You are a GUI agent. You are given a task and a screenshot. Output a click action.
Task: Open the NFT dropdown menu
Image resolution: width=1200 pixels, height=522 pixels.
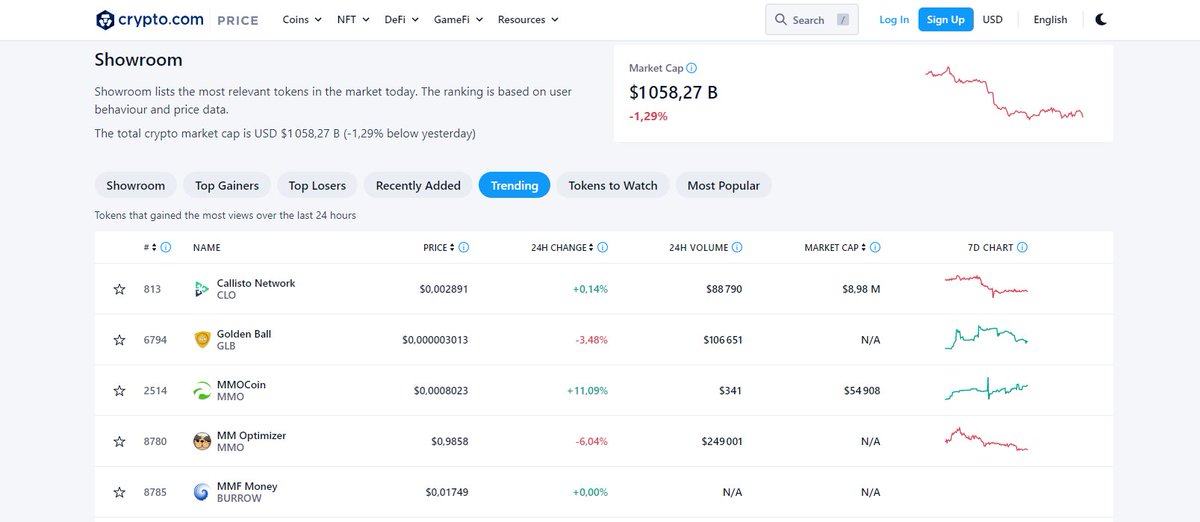[x=353, y=19]
